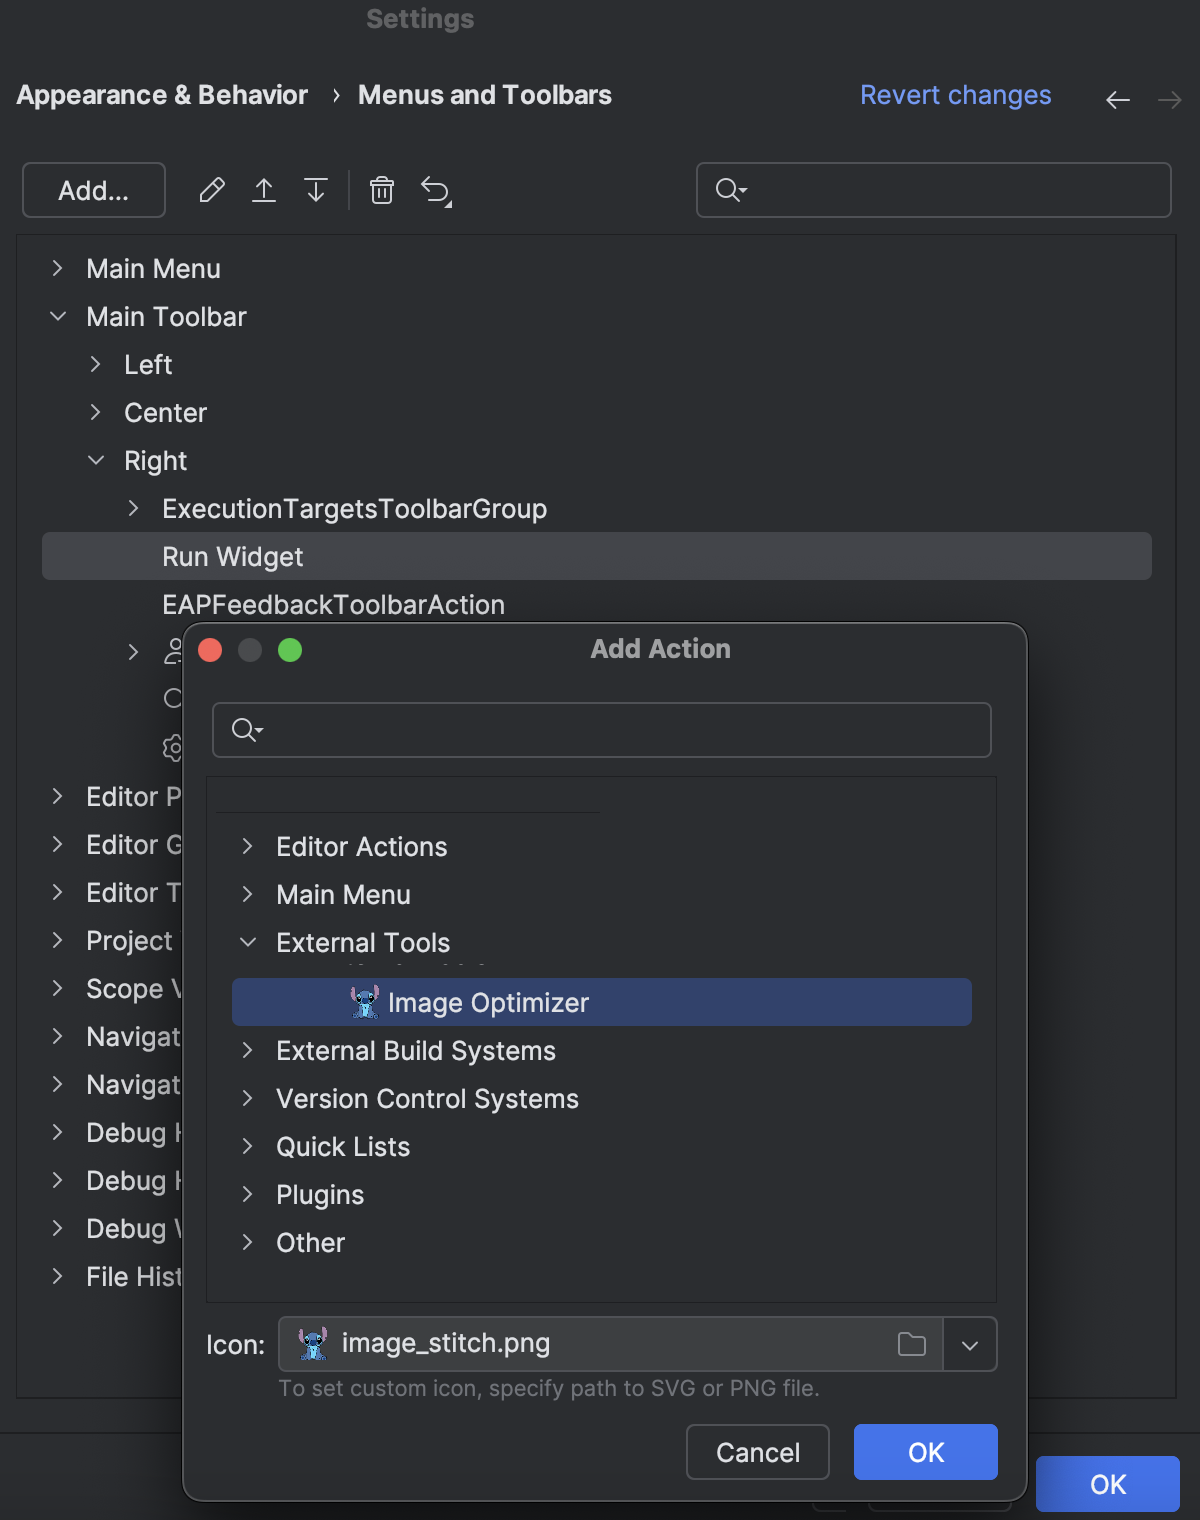This screenshot has height=1520, width=1200.
Task: Click Appearance & Behavior breadcrumb
Action: [162, 95]
